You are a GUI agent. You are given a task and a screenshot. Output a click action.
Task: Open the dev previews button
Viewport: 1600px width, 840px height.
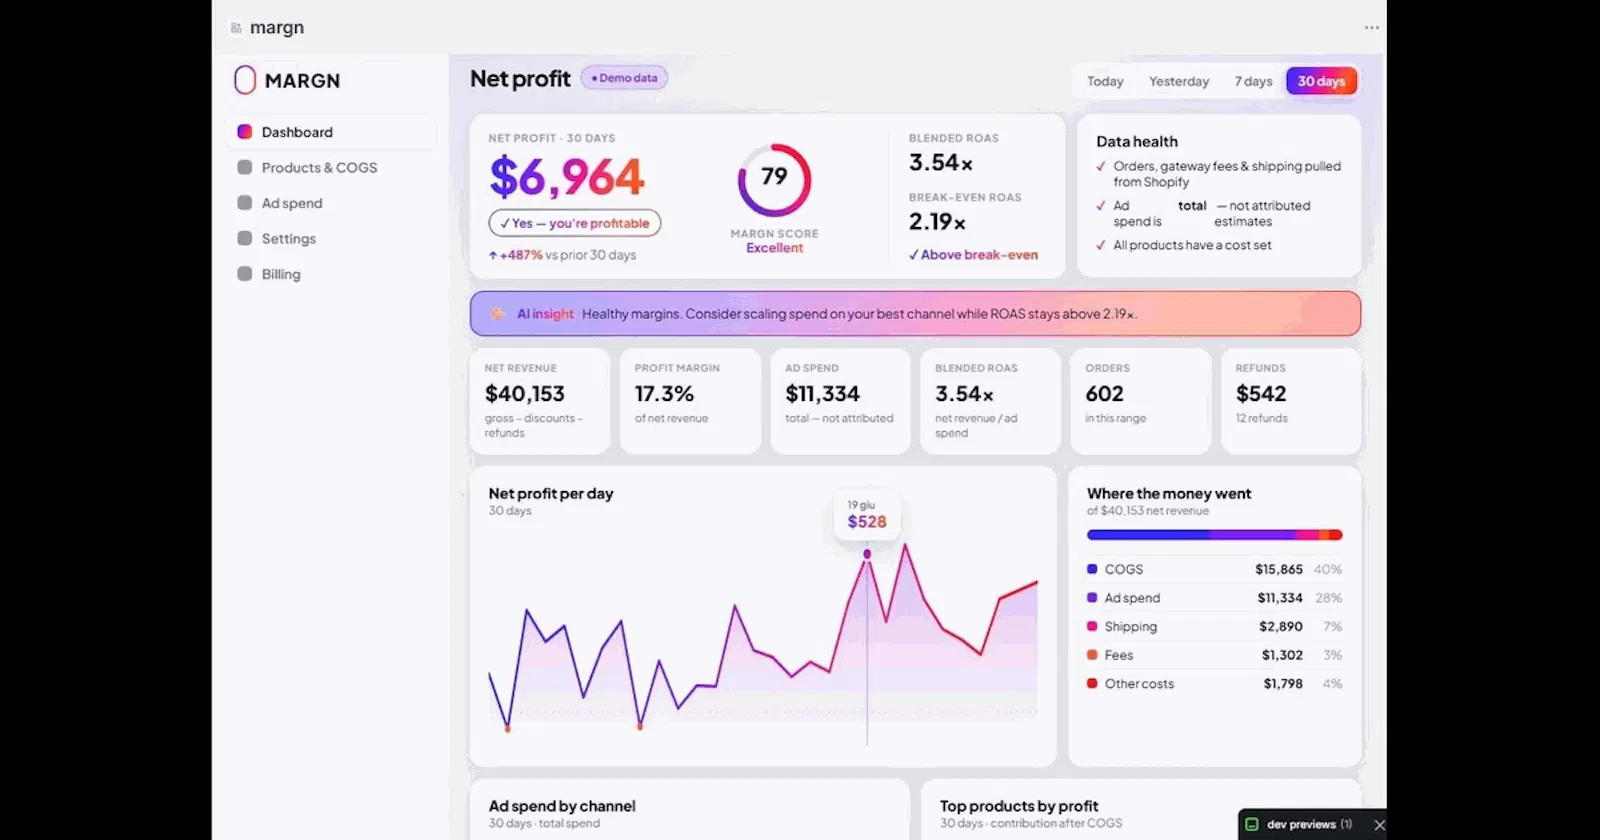pos(1312,825)
